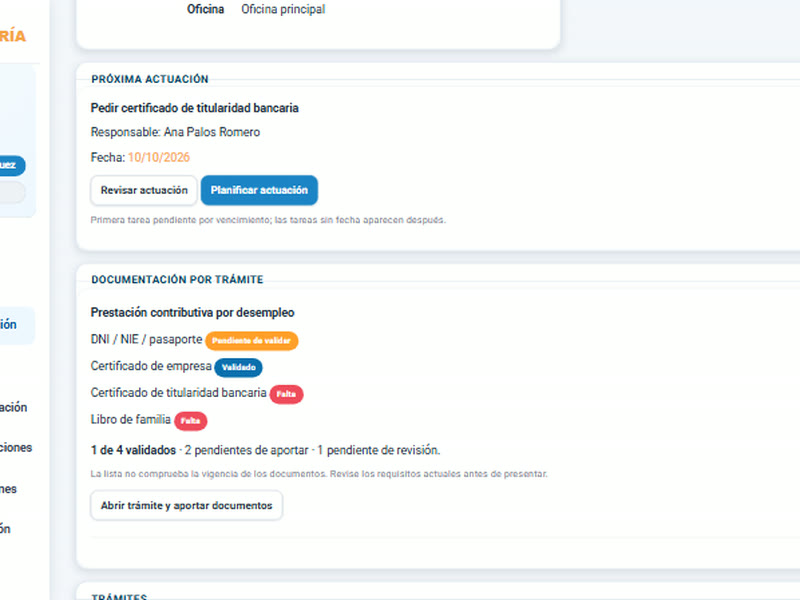Select the 'Pendiente de validar' orange badge

[x=252, y=341]
